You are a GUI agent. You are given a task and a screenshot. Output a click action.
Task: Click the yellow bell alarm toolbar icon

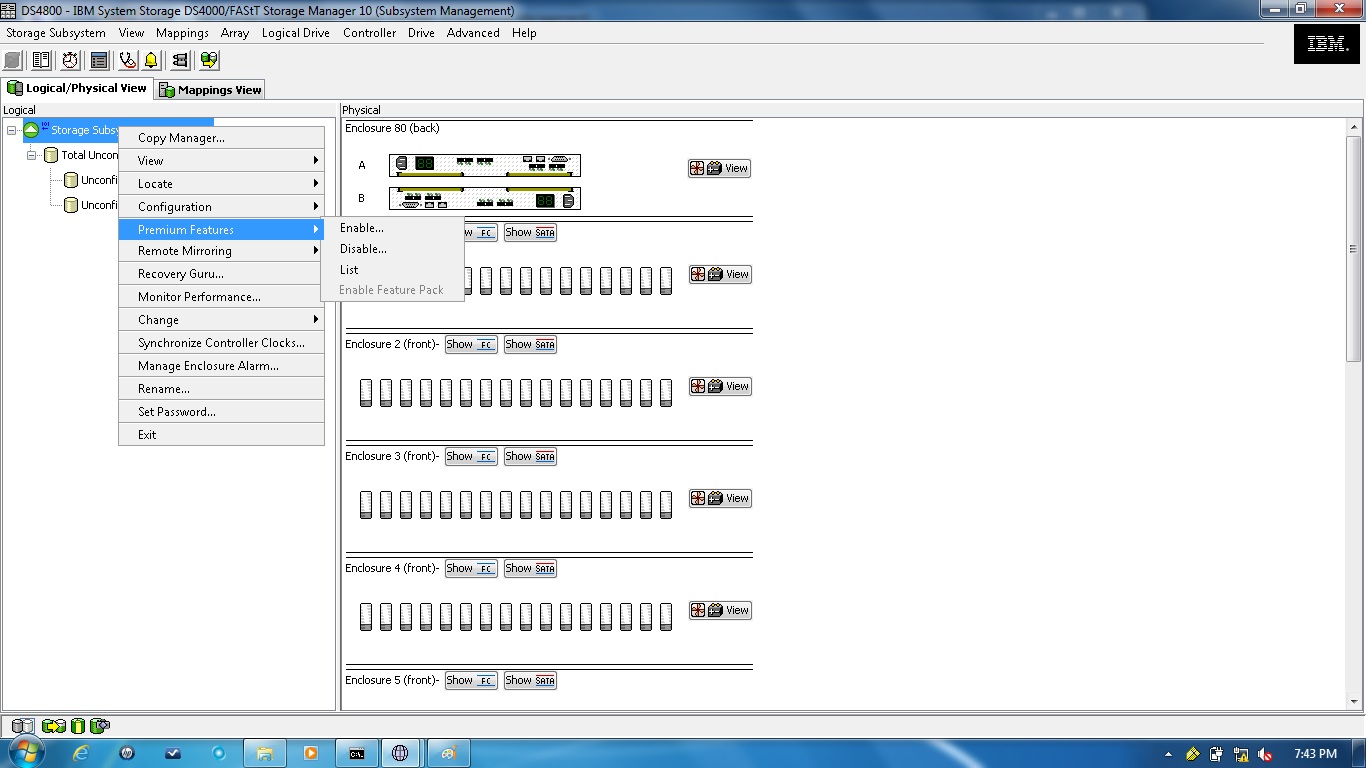click(x=151, y=60)
